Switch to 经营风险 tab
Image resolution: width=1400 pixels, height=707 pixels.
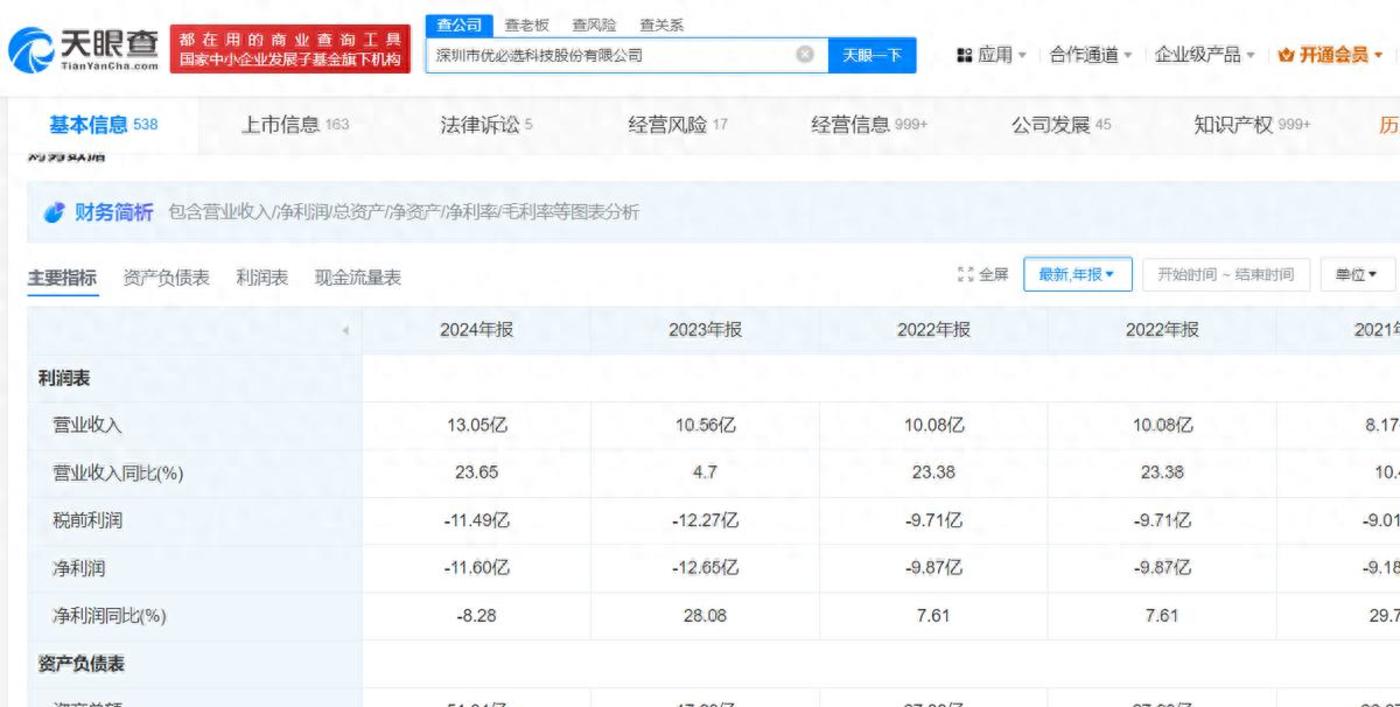coord(677,124)
